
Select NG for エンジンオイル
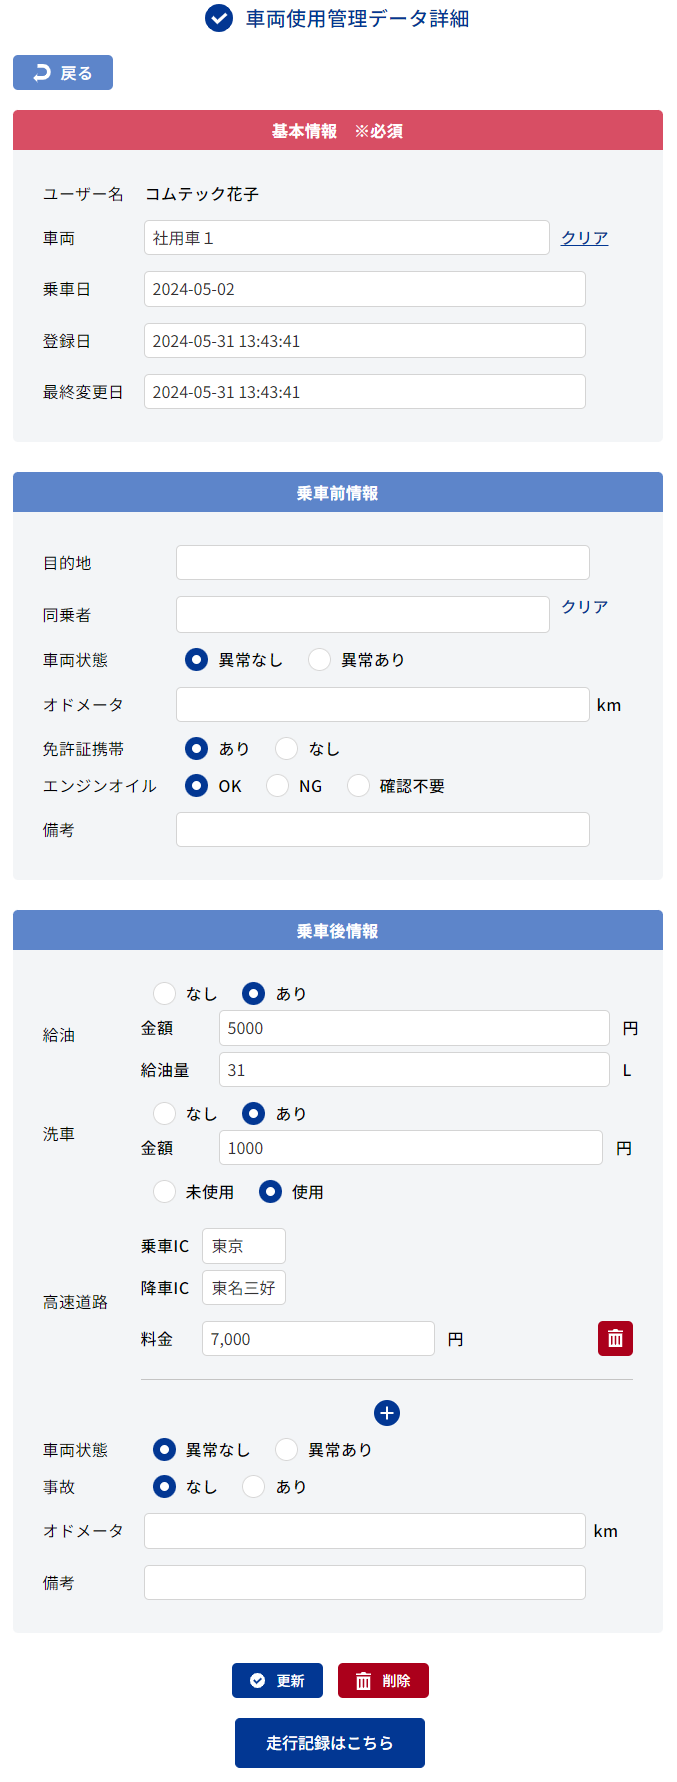pos(278,786)
